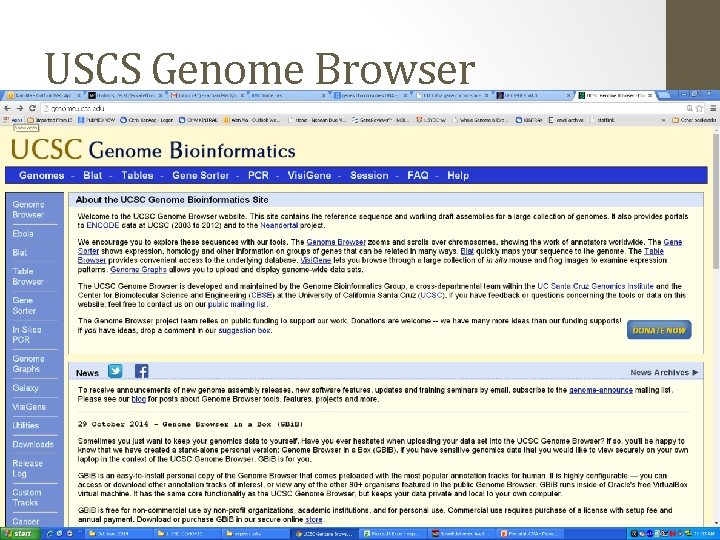Viewport: 720px width, 540px height.
Task: Open In Silico PCR in the sidebar
Action: [x=27, y=334]
